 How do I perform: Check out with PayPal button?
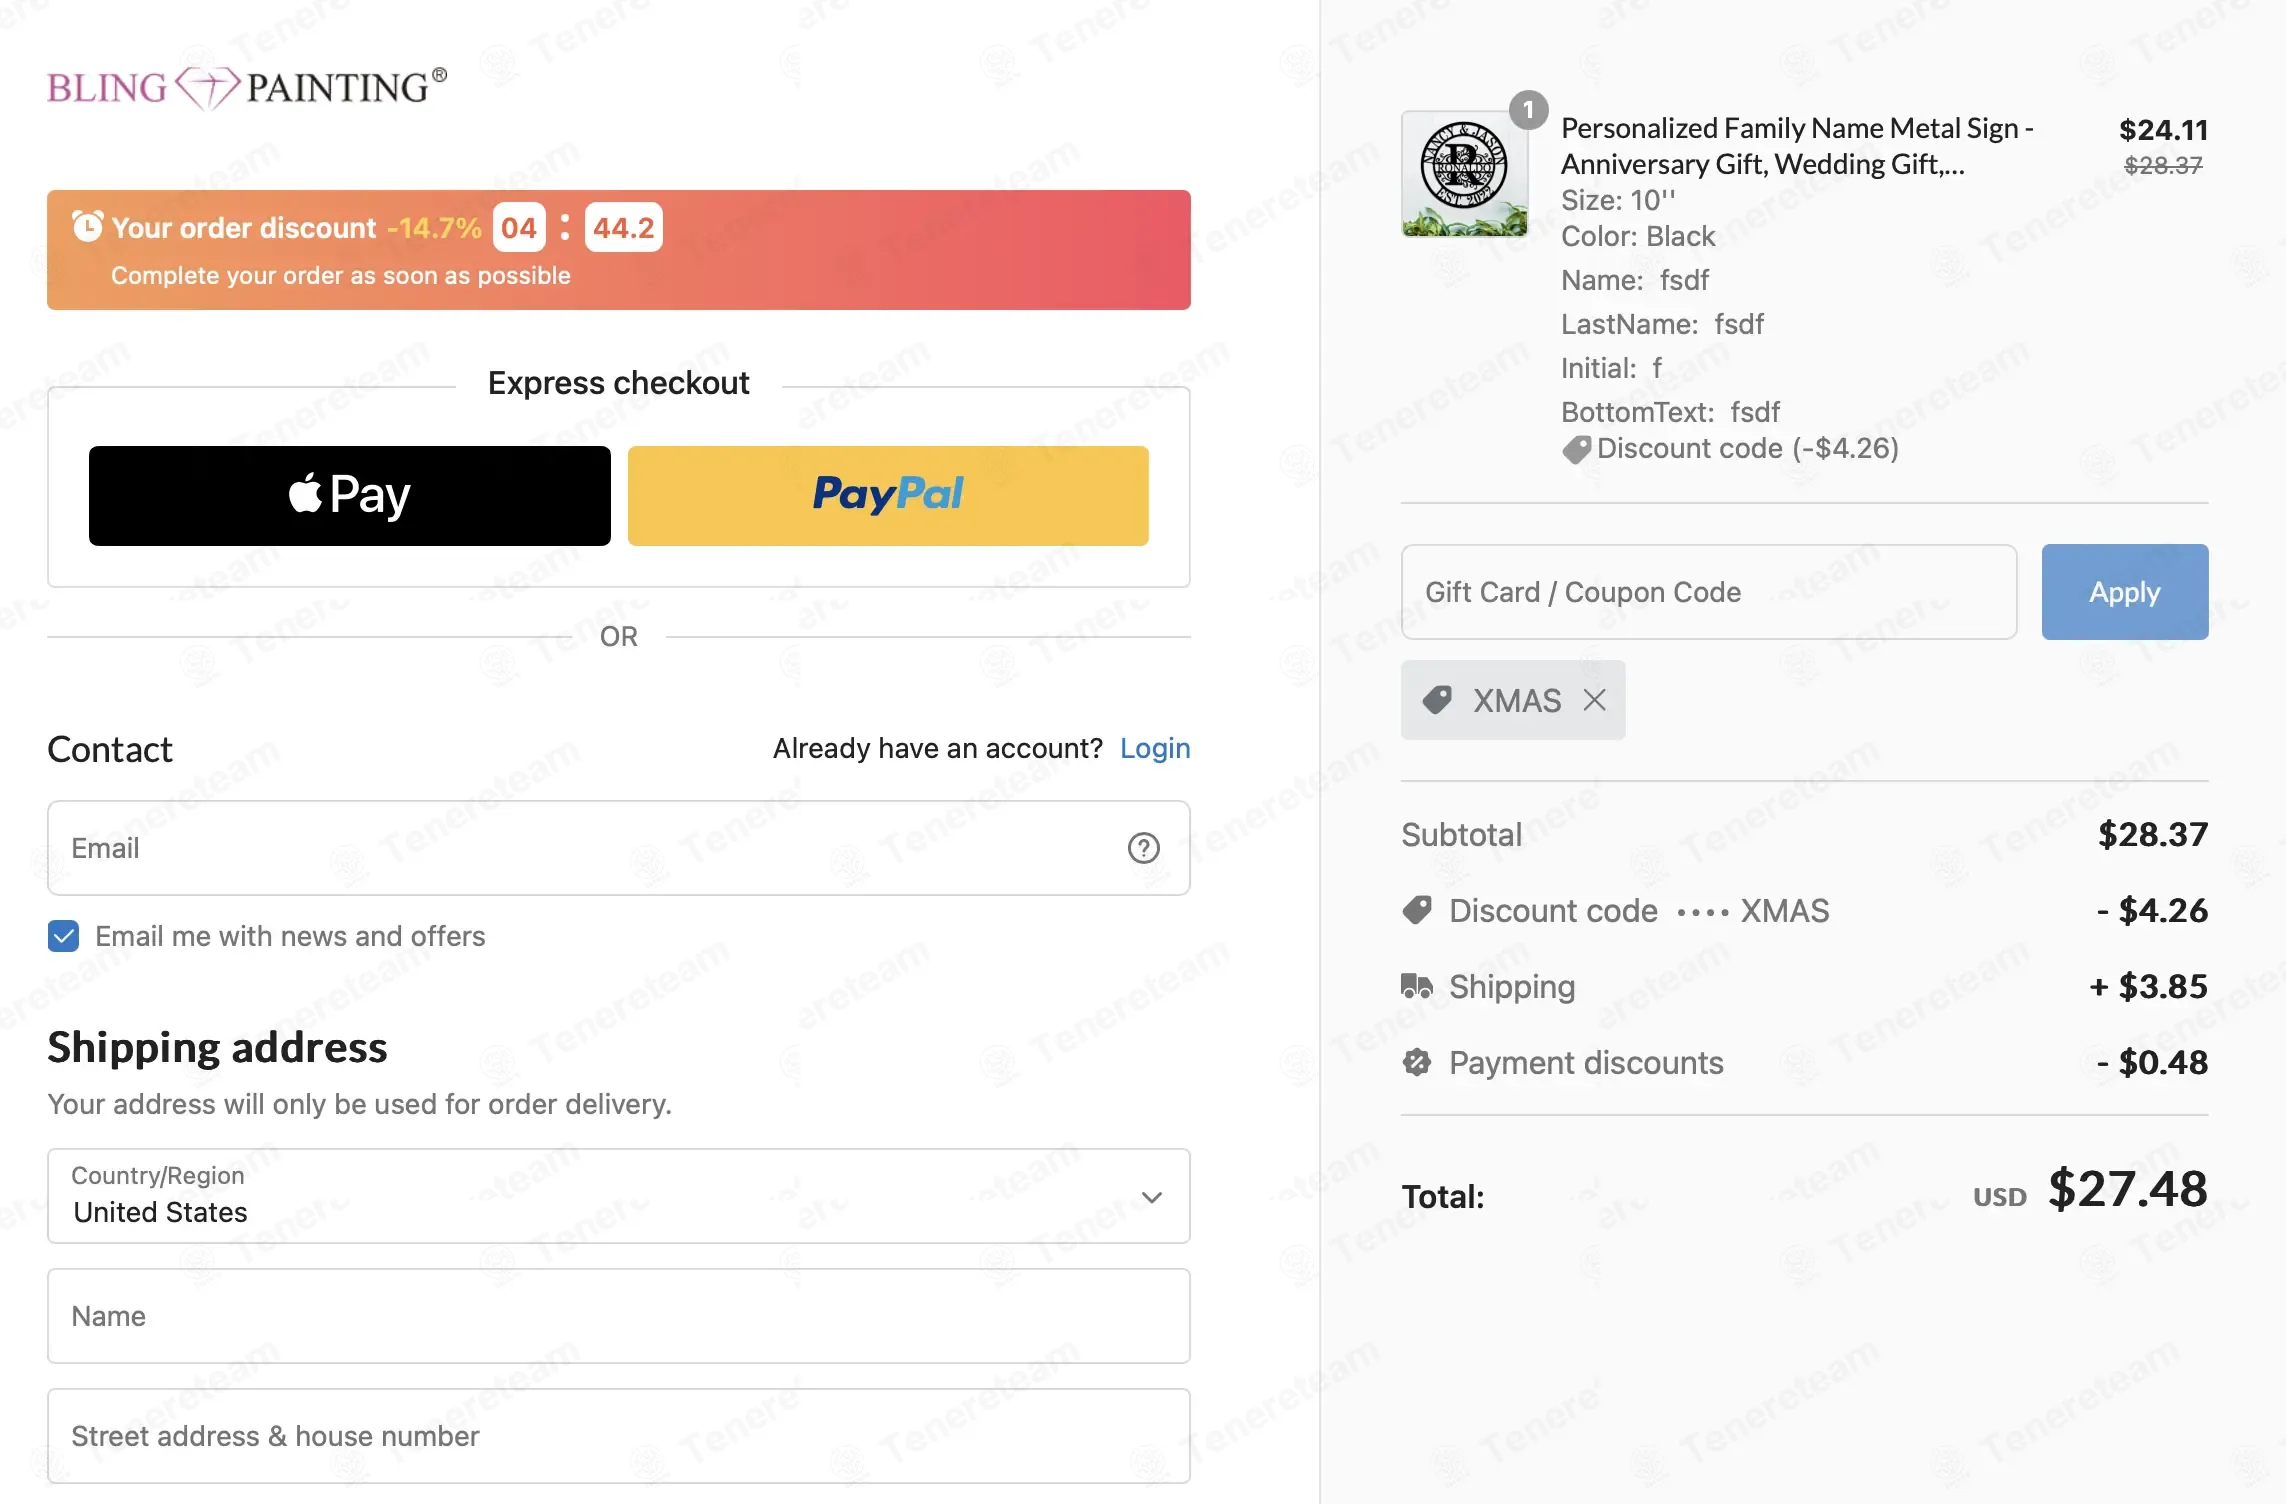888,496
